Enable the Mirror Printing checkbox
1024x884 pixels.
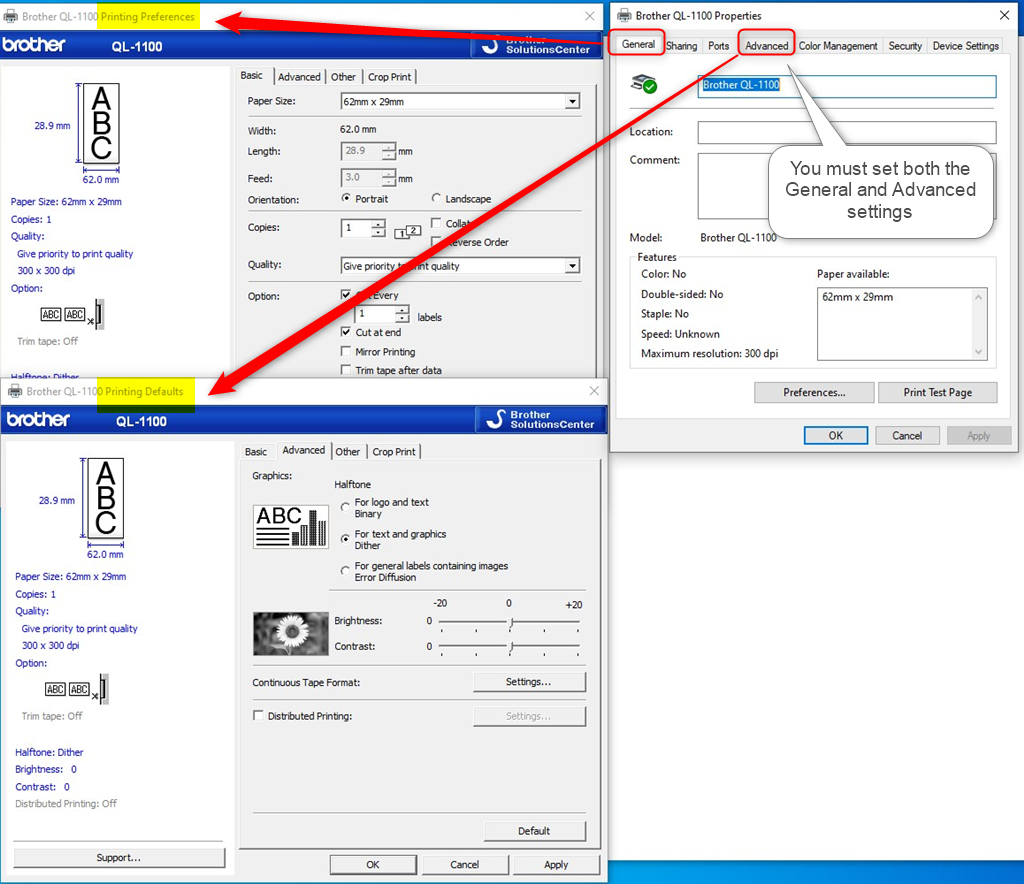[346, 351]
